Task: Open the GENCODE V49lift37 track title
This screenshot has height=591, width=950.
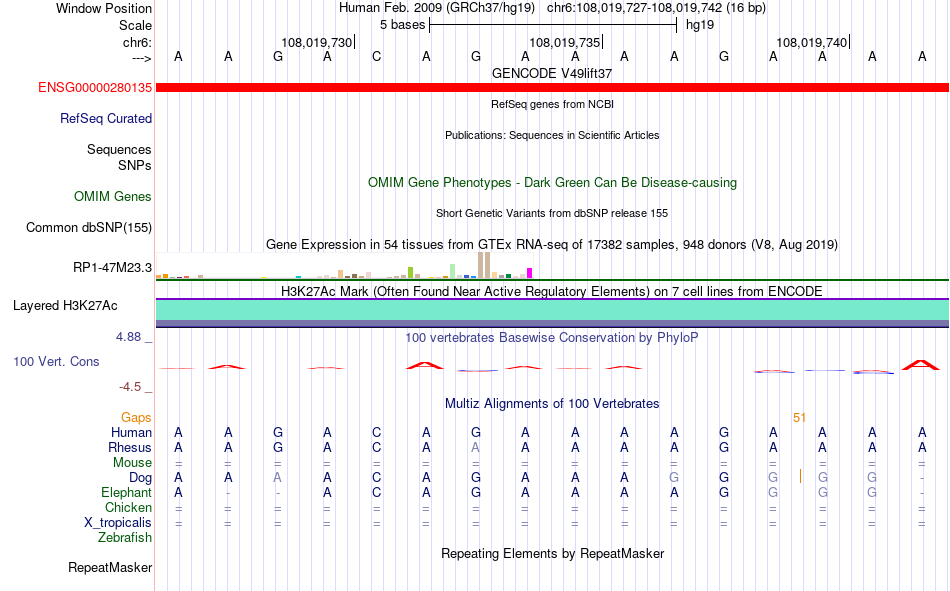Action: 552,73
